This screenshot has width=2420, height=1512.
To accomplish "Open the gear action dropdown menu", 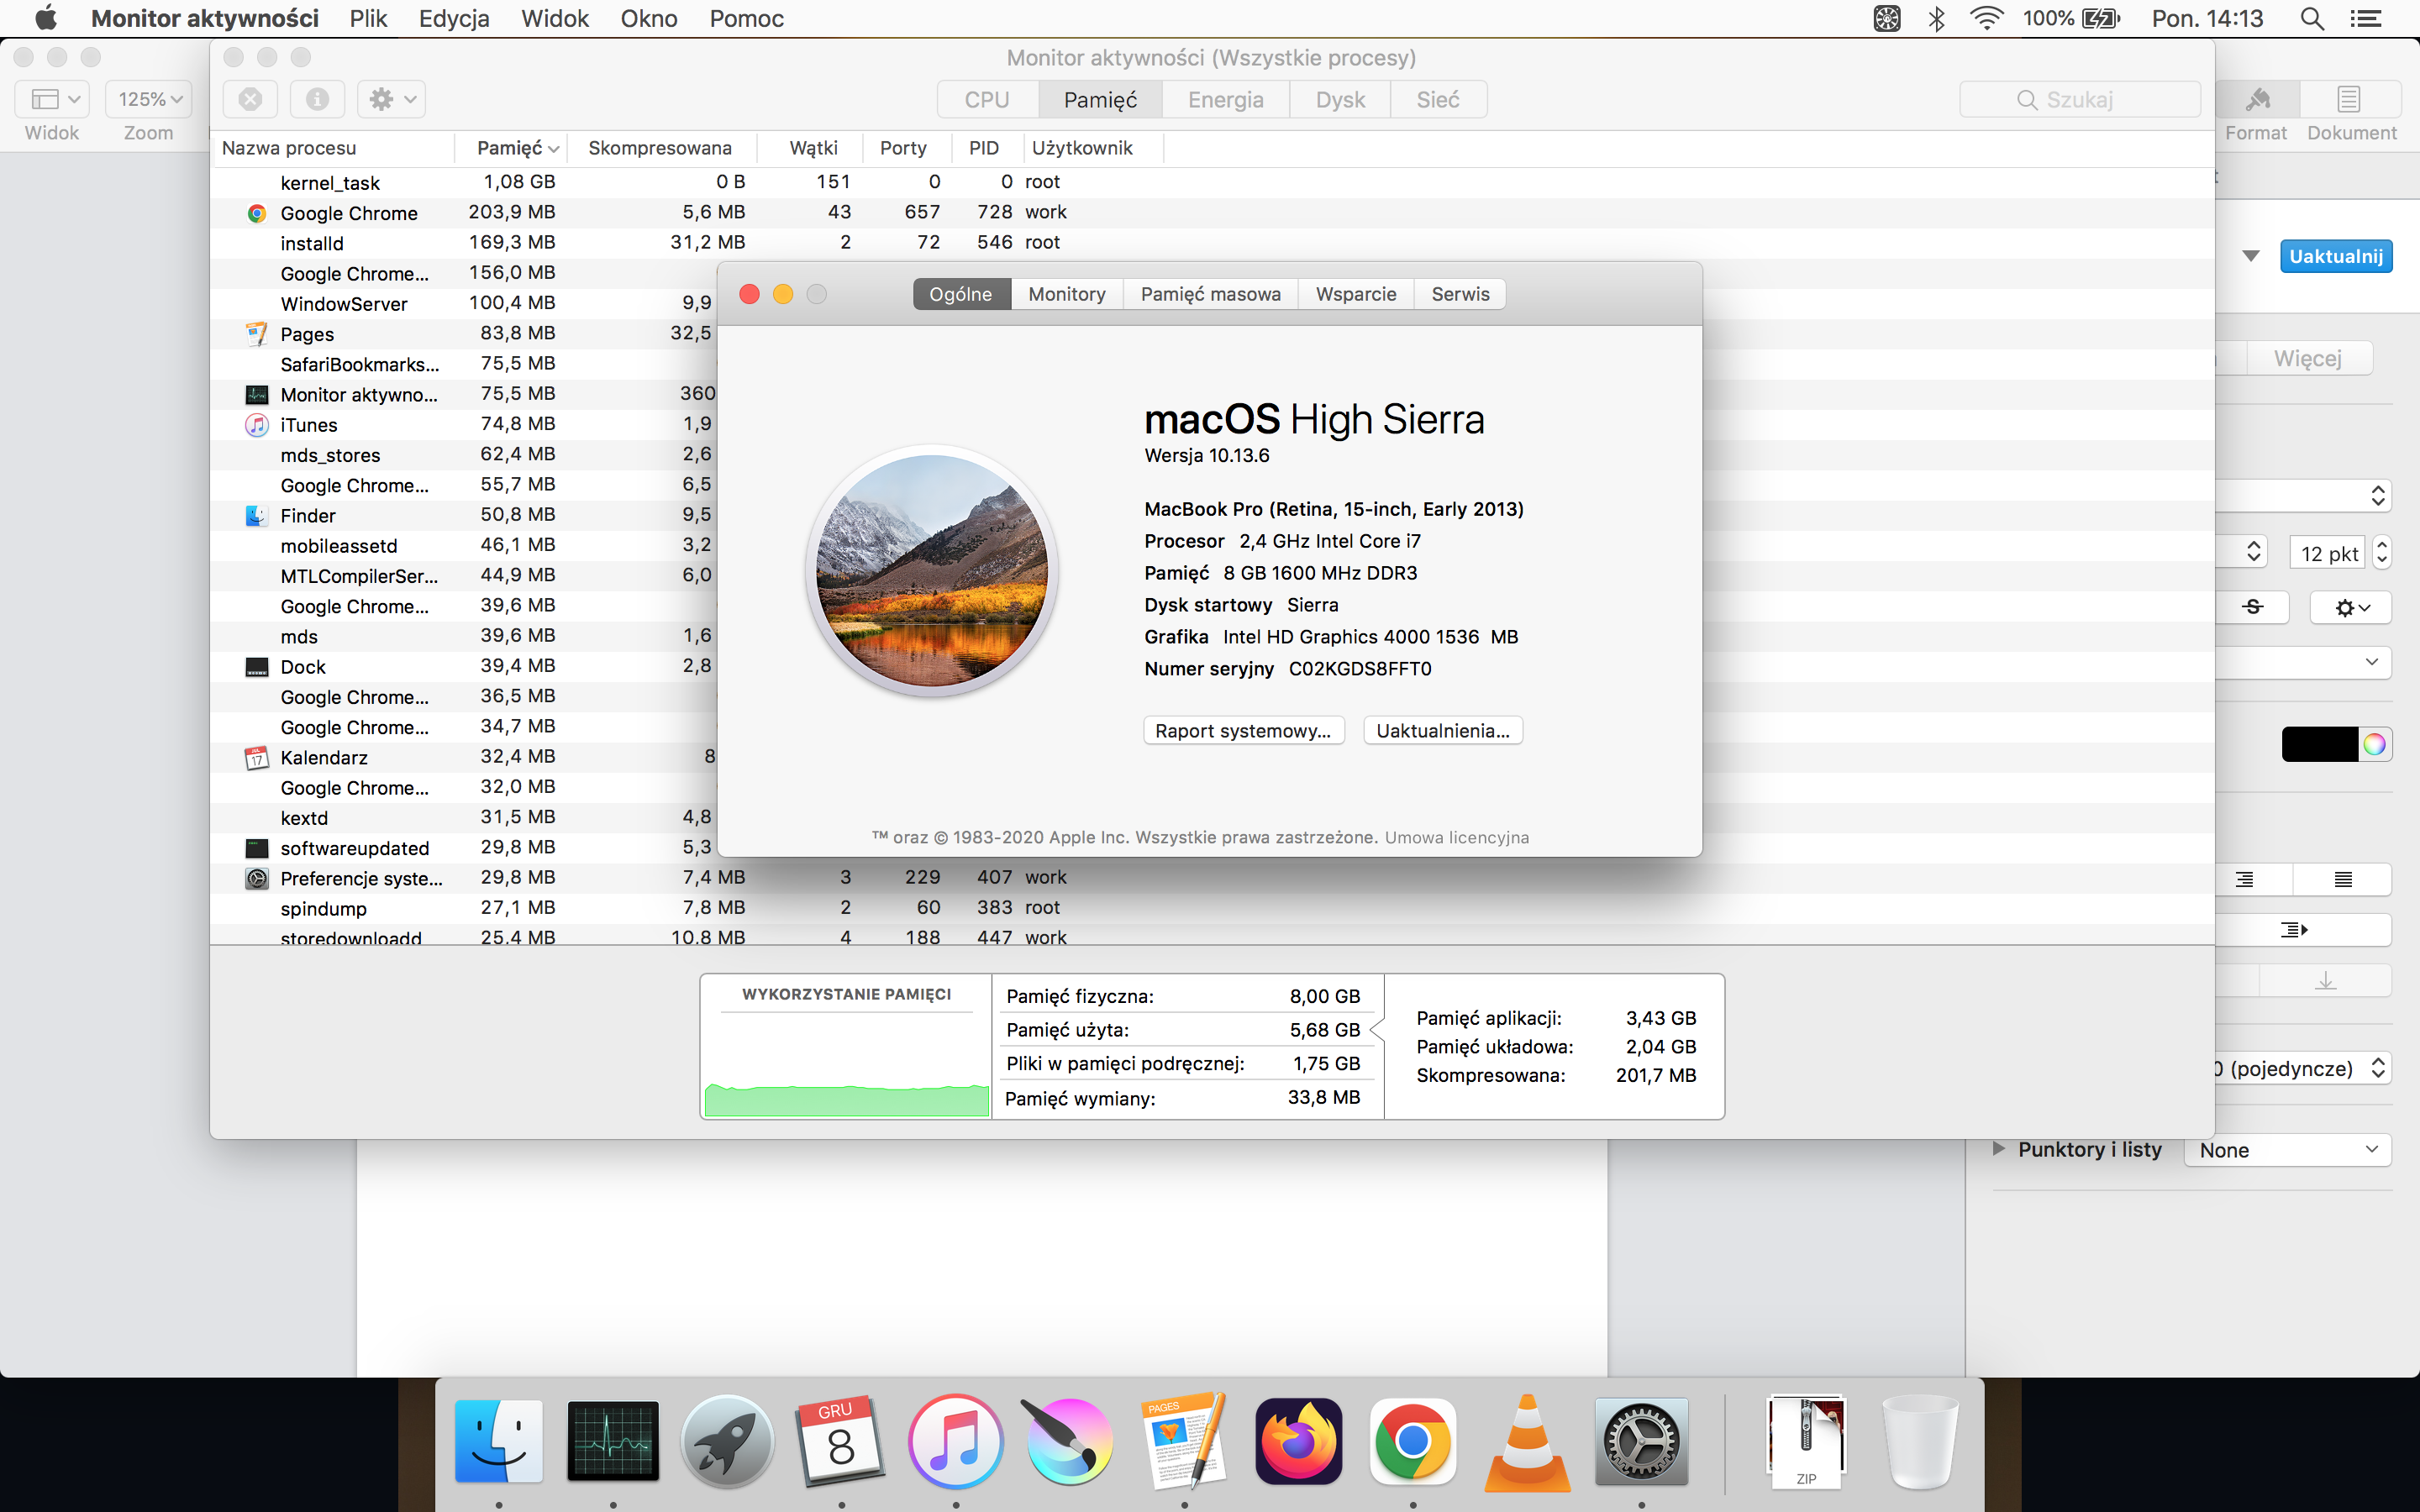I will pyautogui.click(x=392, y=99).
